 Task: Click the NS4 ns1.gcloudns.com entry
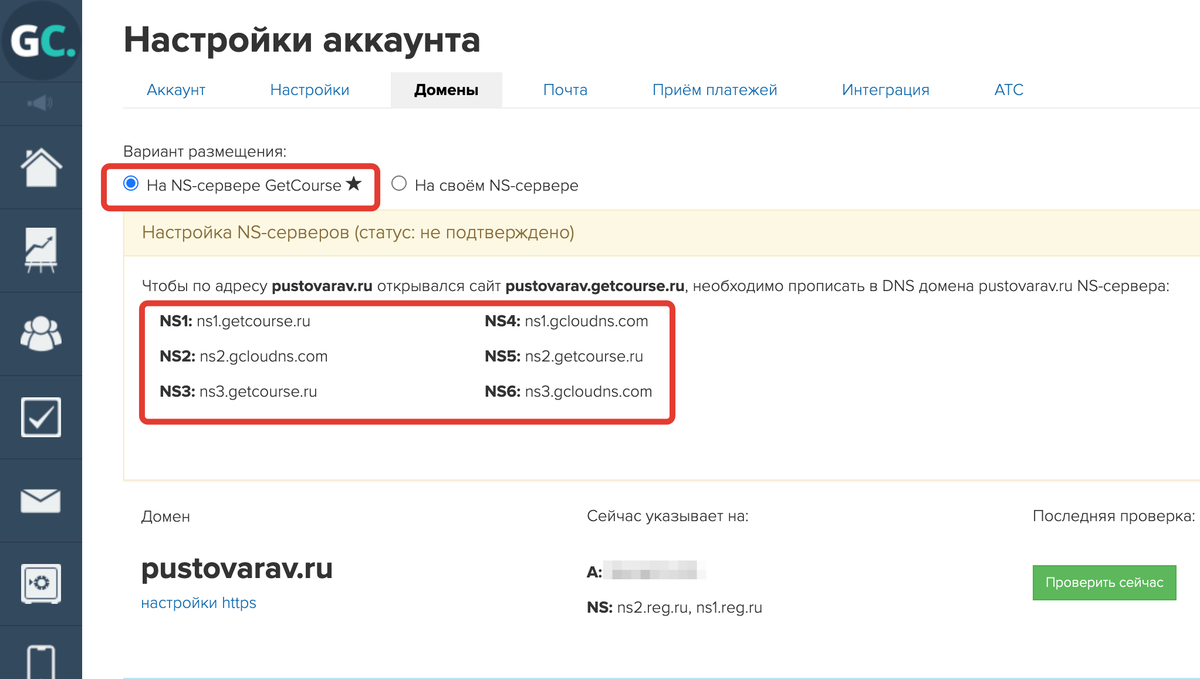coord(567,321)
